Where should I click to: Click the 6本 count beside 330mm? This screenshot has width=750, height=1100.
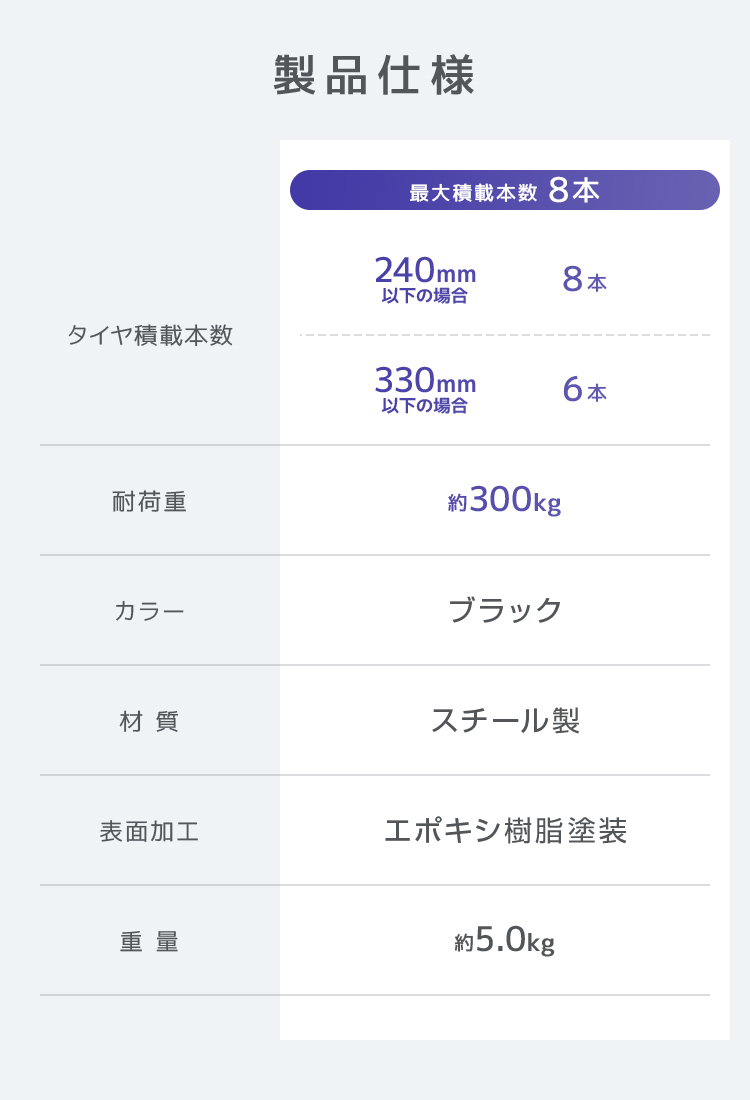click(584, 391)
